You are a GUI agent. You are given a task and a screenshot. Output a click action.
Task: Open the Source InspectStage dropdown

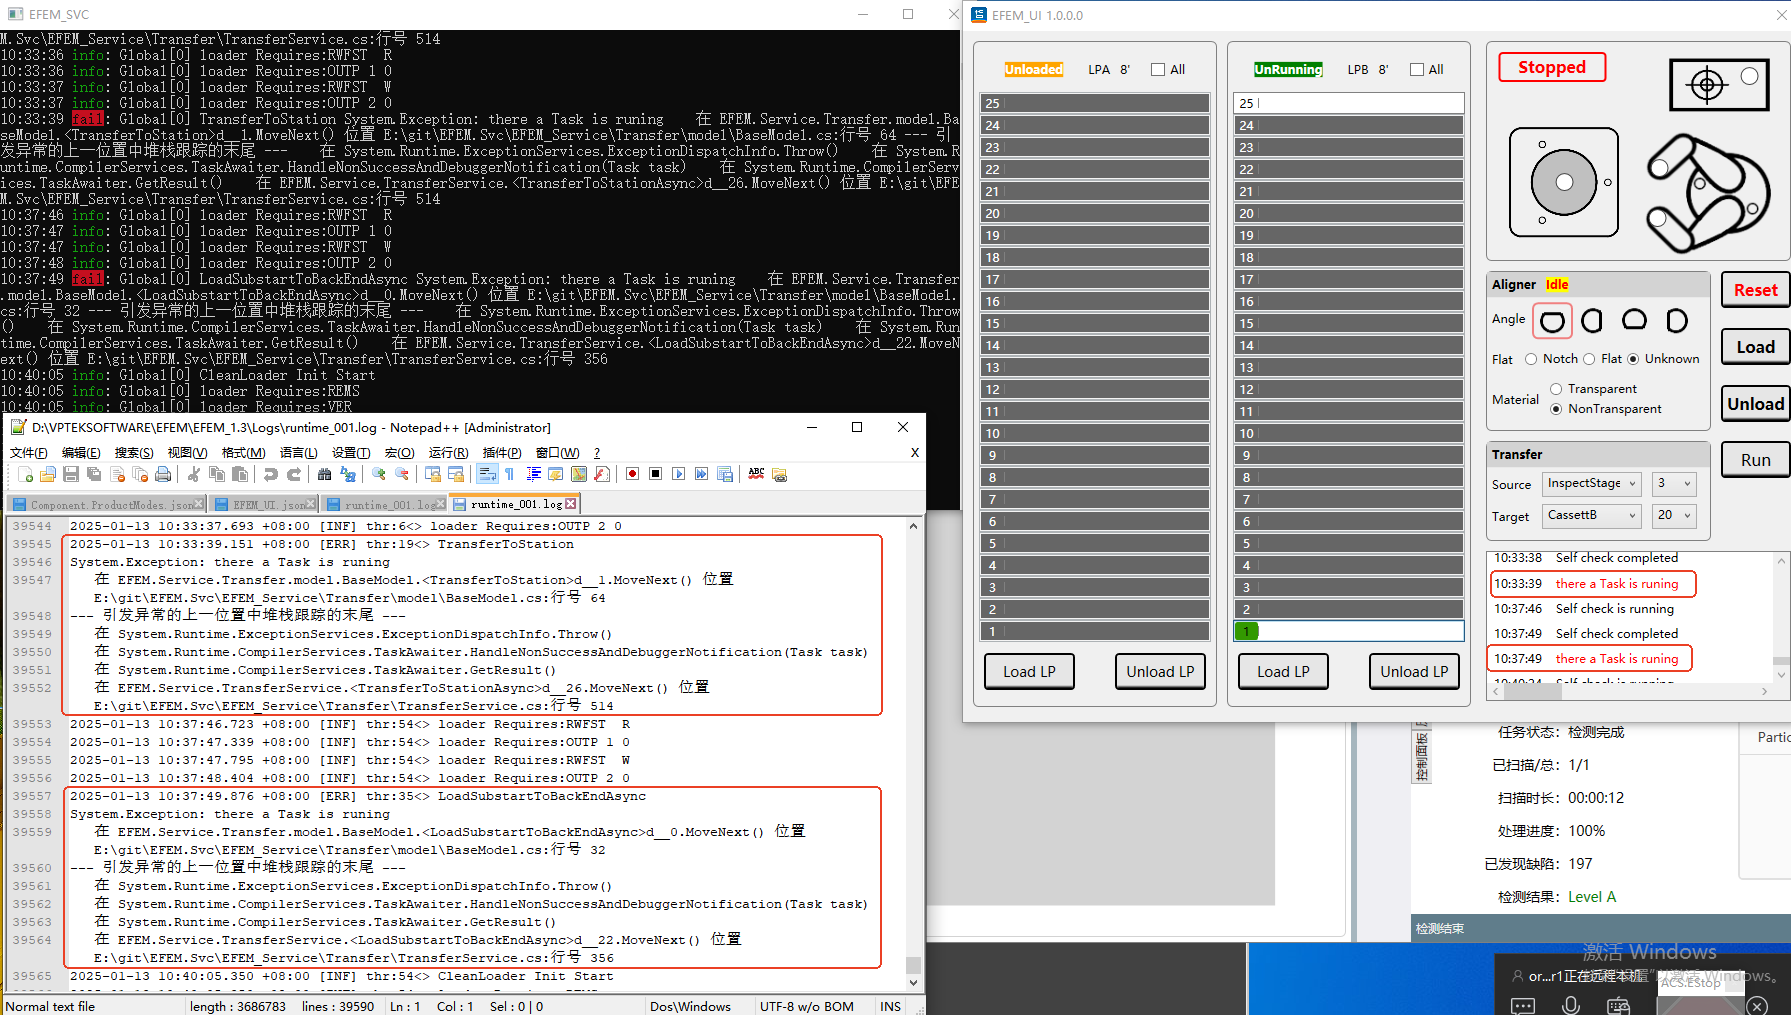point(1591,484)
